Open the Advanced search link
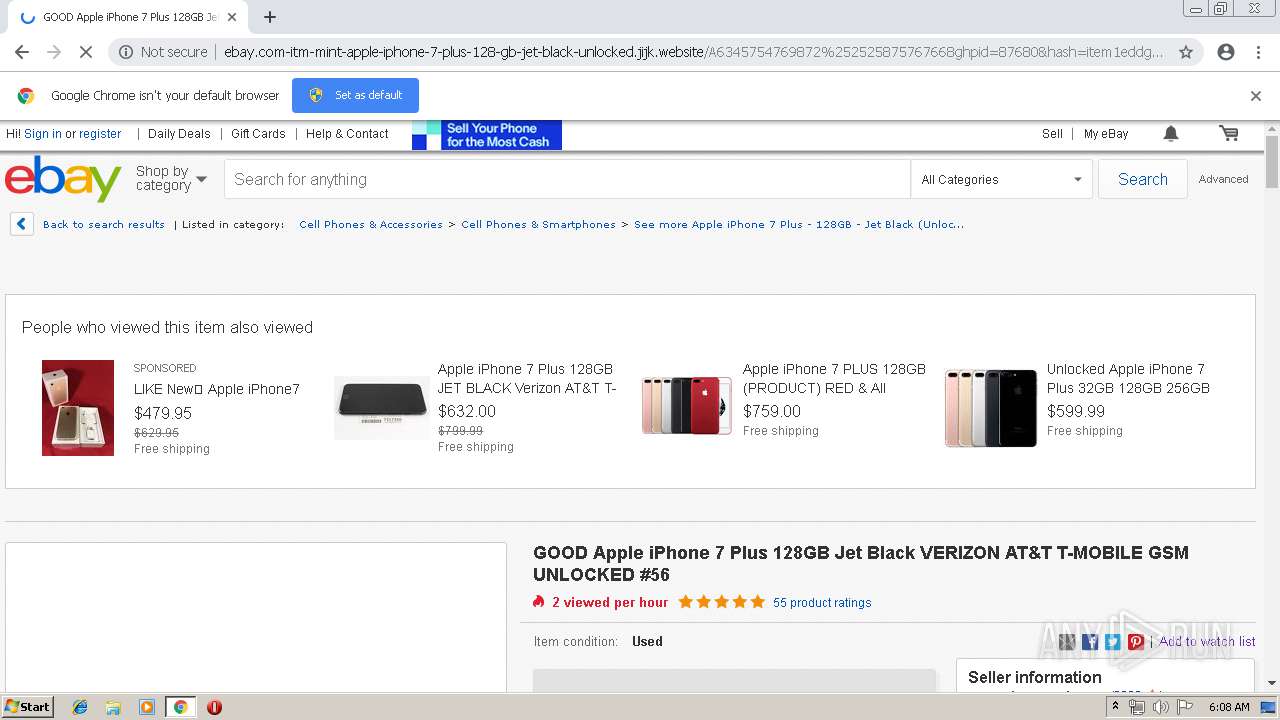 1223,179
